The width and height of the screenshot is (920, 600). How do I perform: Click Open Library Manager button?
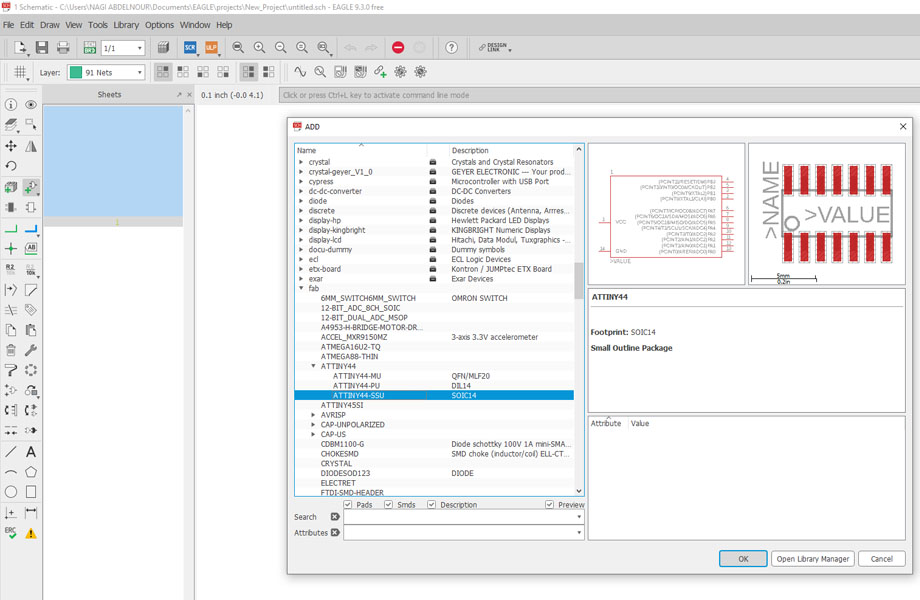point(813,559)
